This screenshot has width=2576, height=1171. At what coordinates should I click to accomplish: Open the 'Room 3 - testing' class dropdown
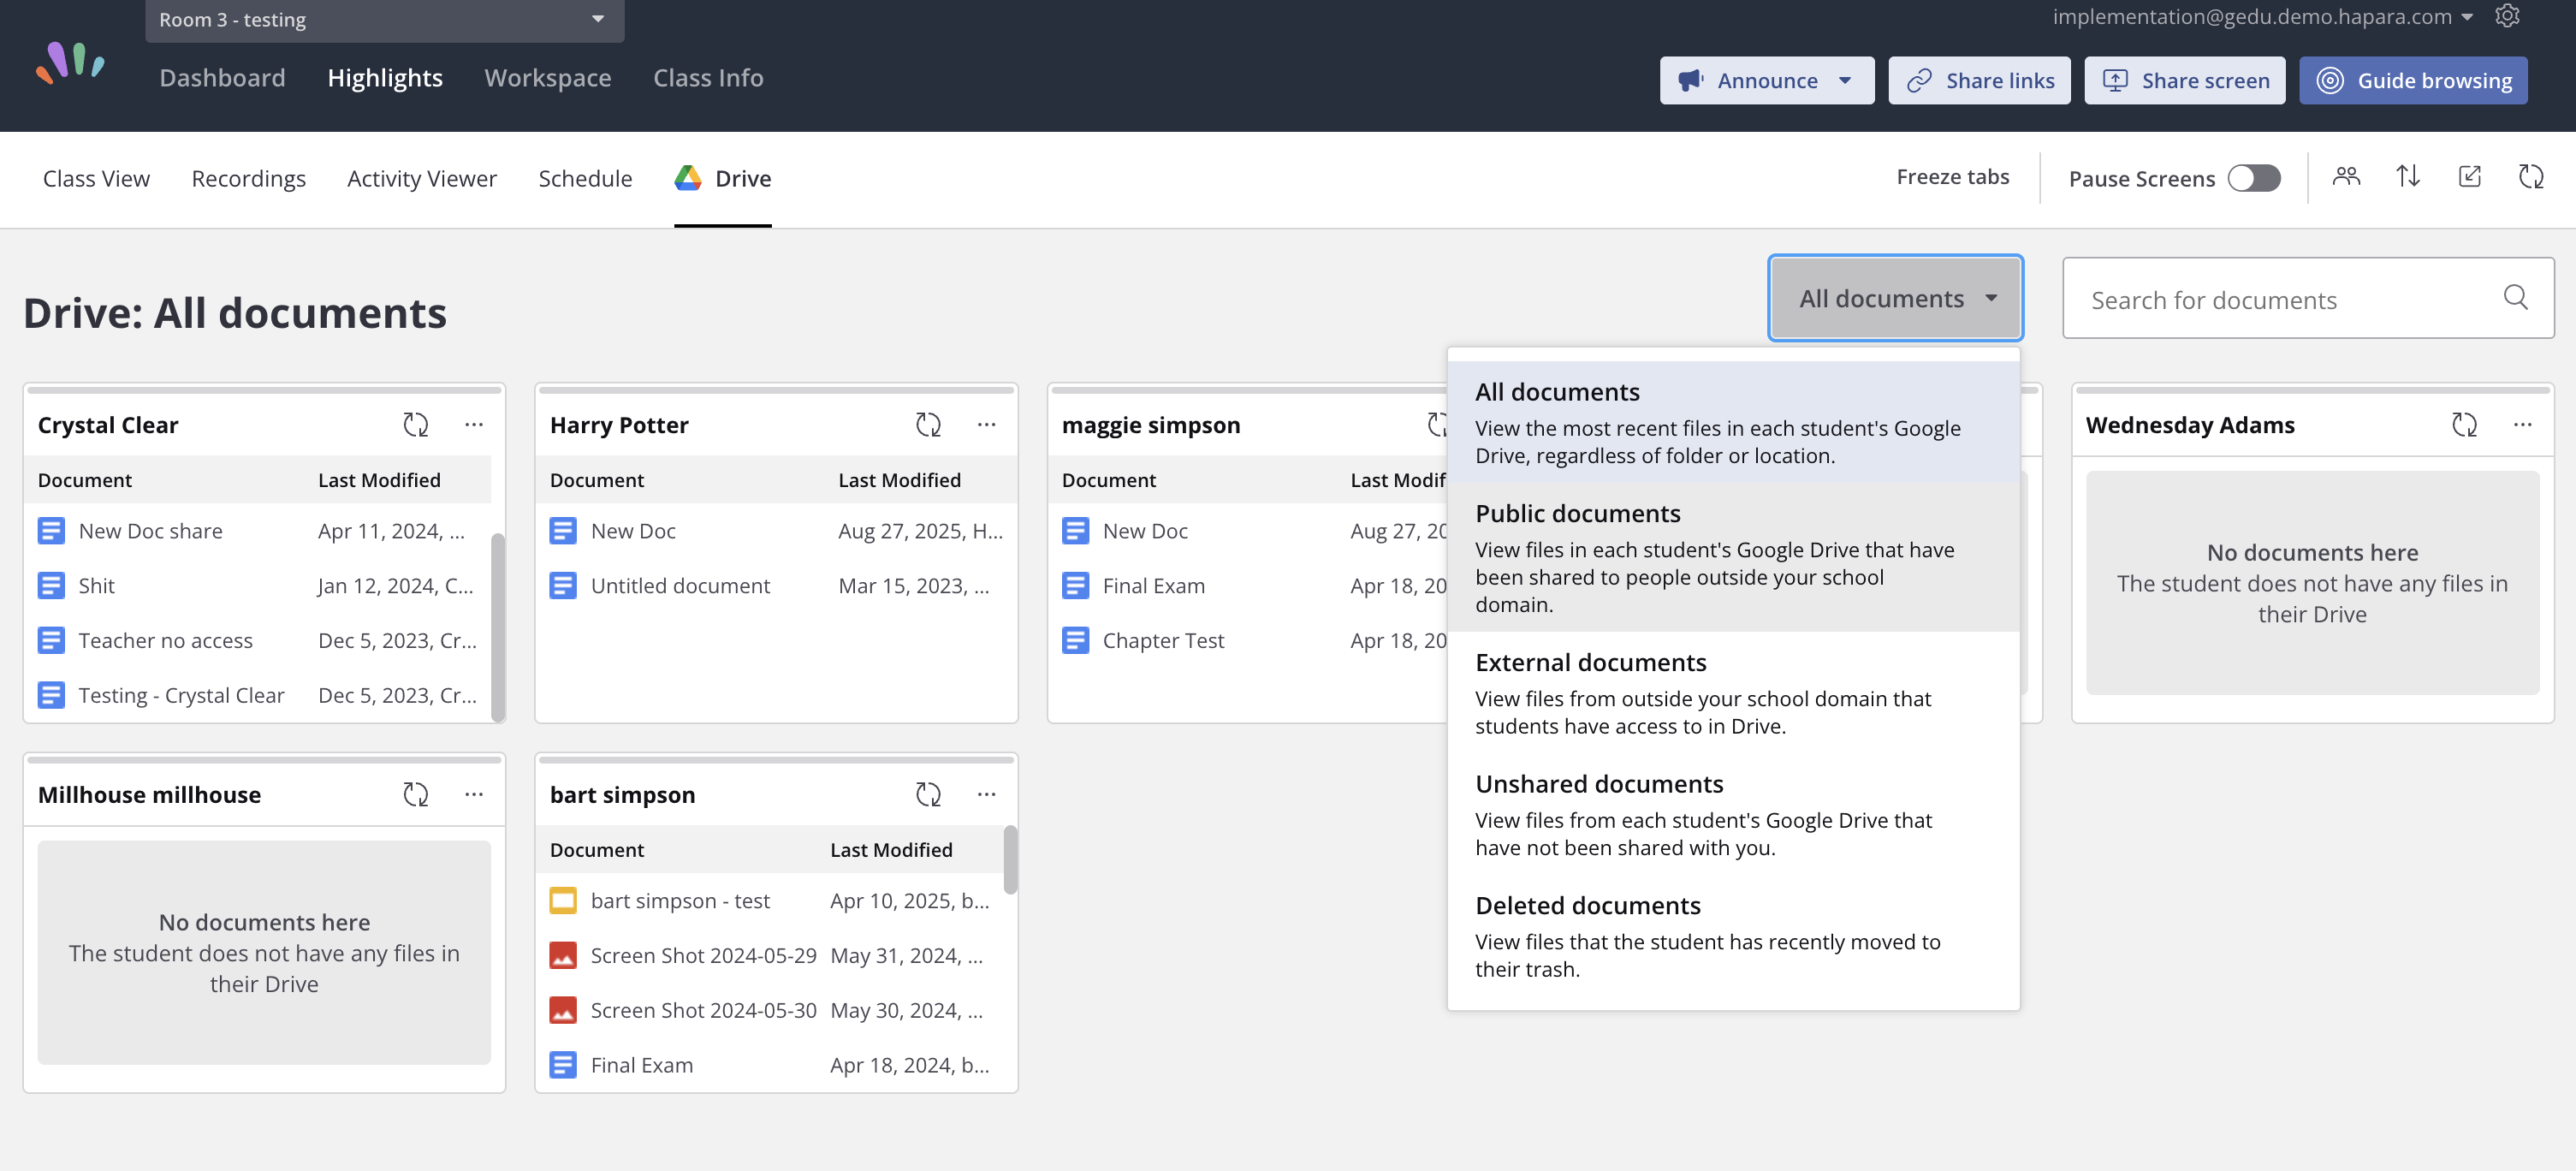point(384,20)
